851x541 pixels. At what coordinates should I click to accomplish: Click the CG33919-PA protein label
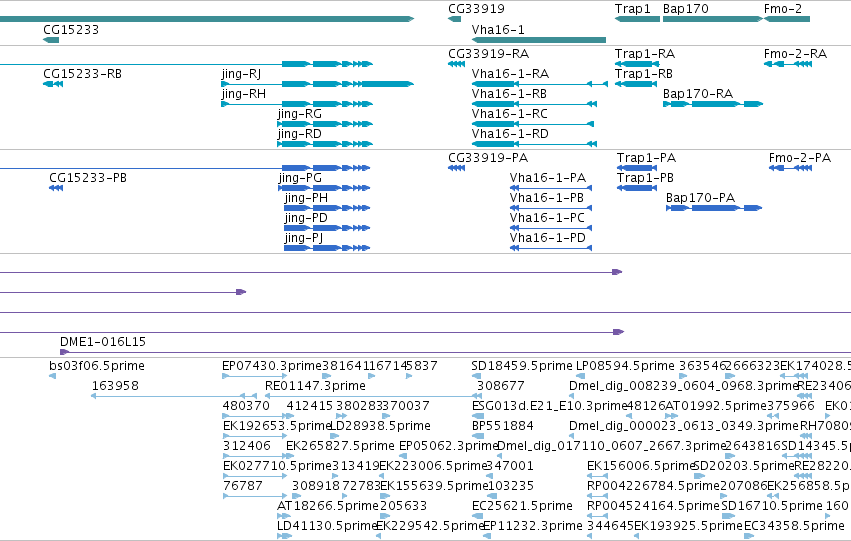(x=488, y=158)
